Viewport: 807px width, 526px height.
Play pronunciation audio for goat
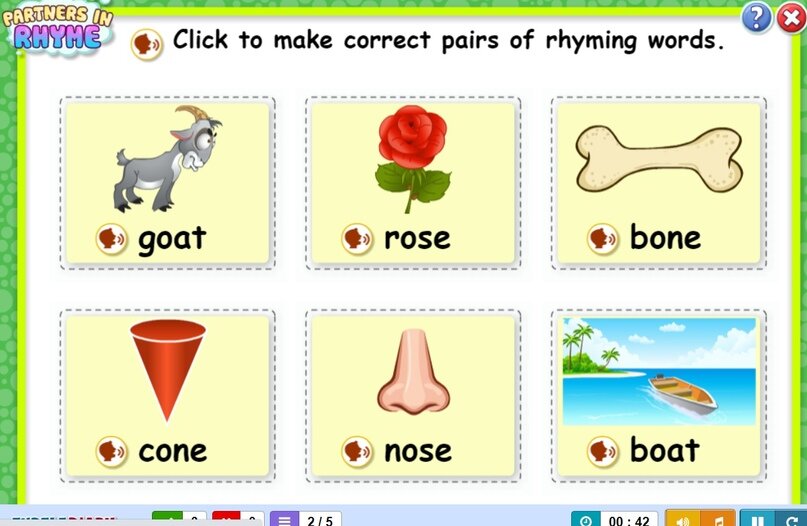point(111,239)
